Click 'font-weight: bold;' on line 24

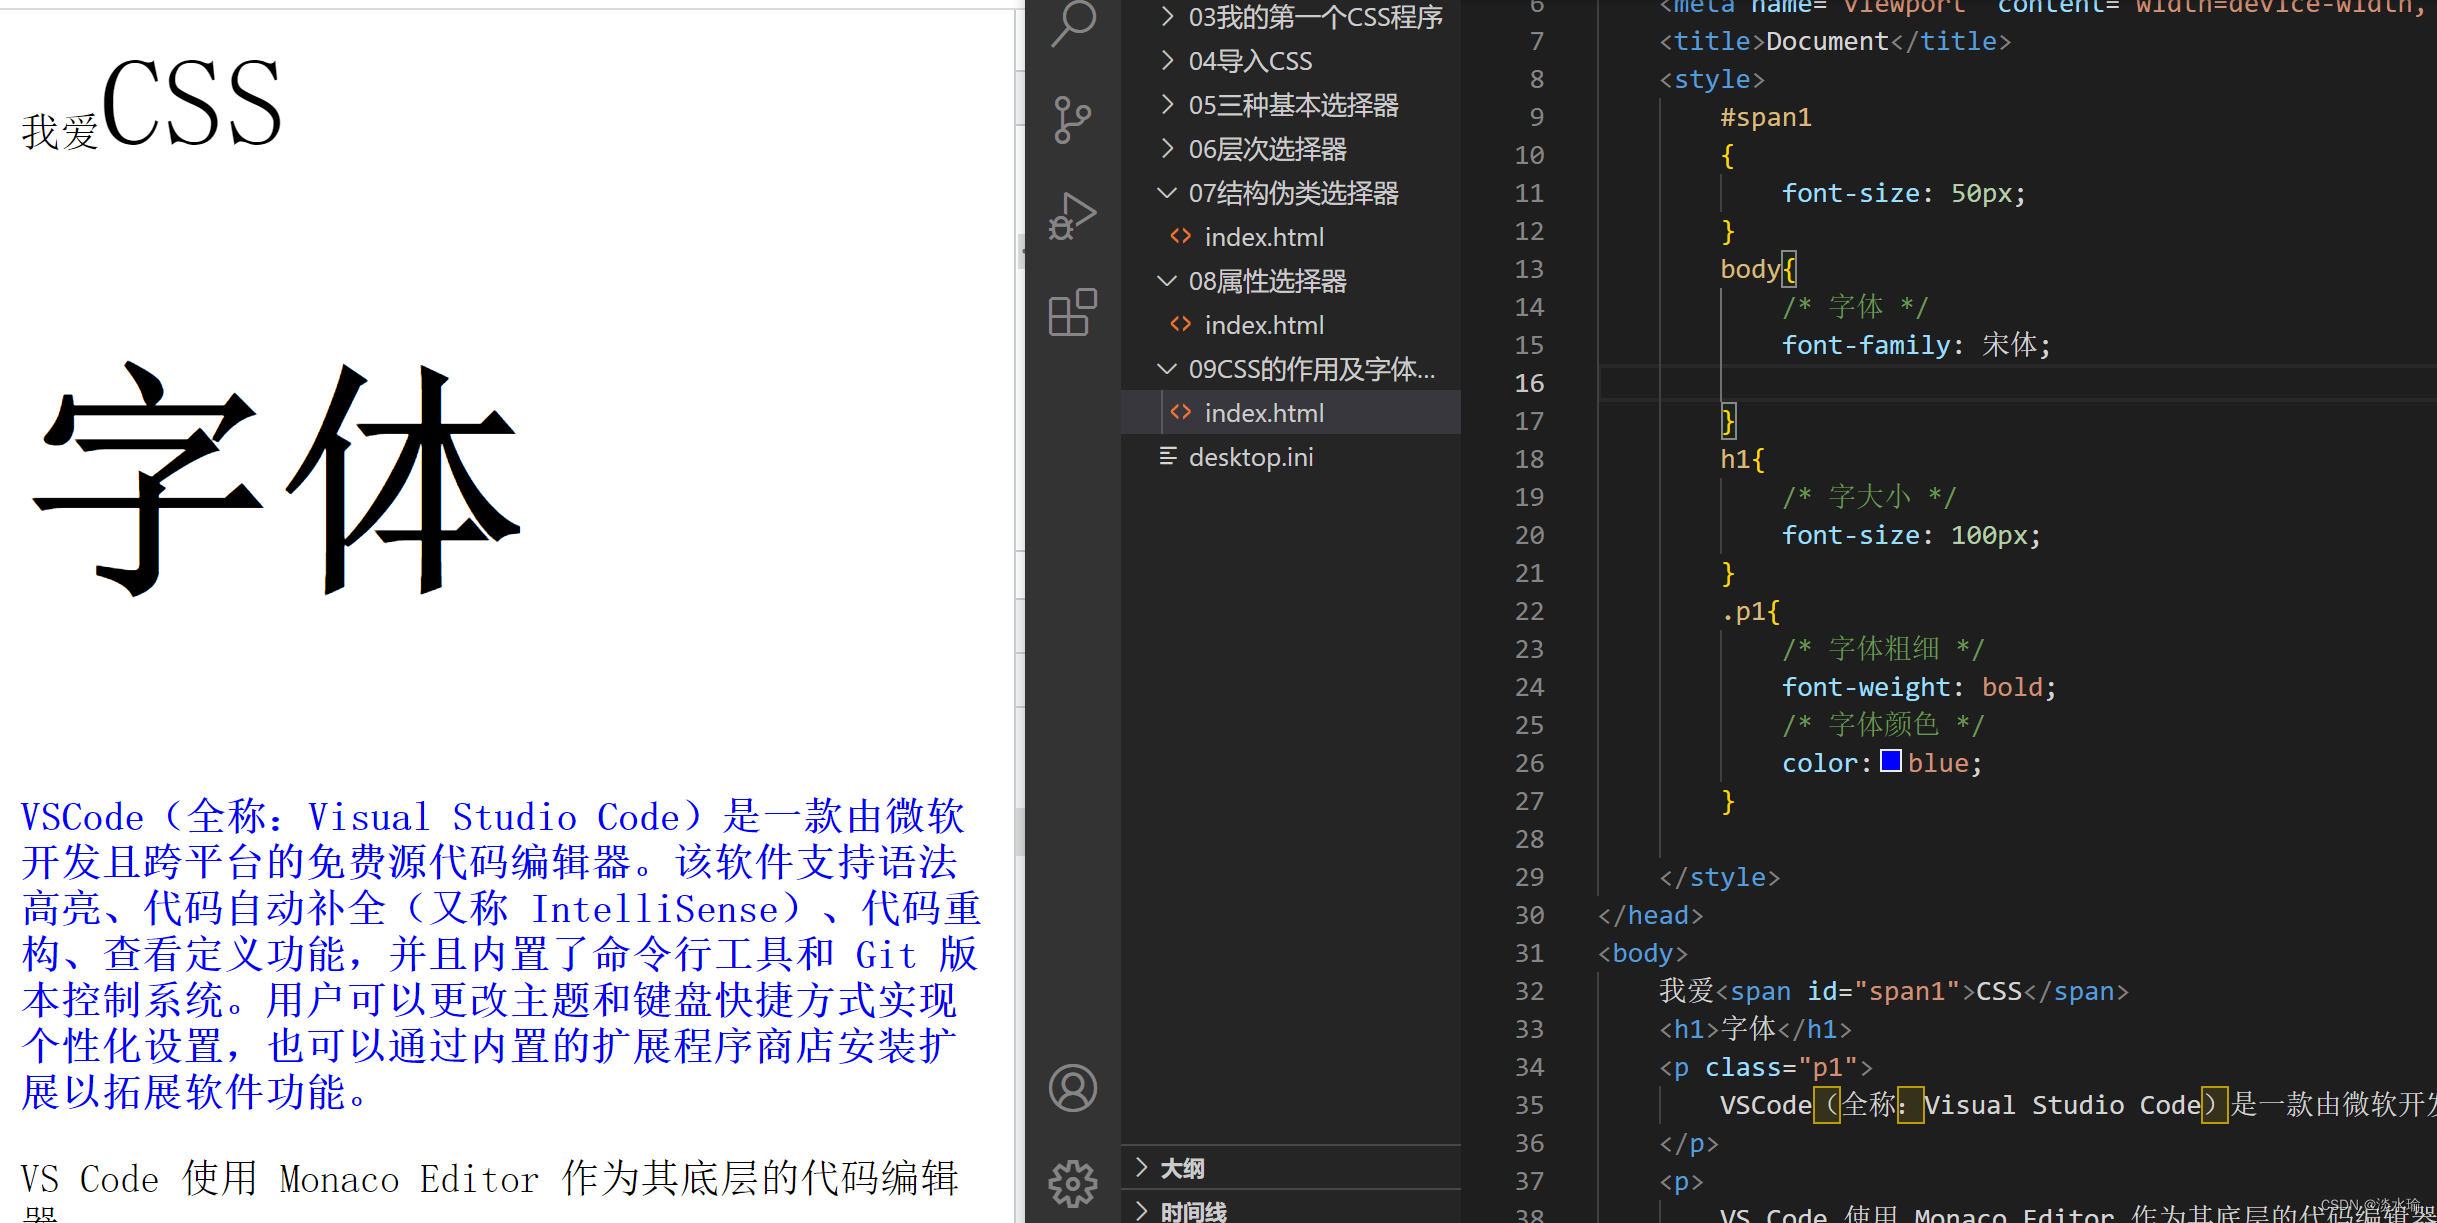[x=1918, y=687]
